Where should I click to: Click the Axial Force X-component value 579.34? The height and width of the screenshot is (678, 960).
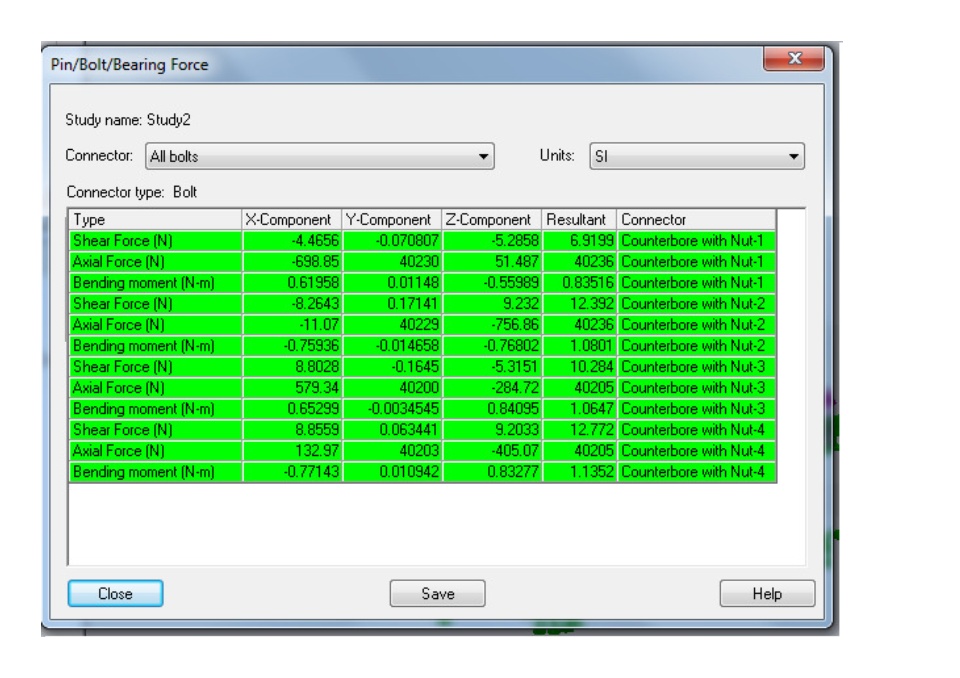(x=317, y=388)
